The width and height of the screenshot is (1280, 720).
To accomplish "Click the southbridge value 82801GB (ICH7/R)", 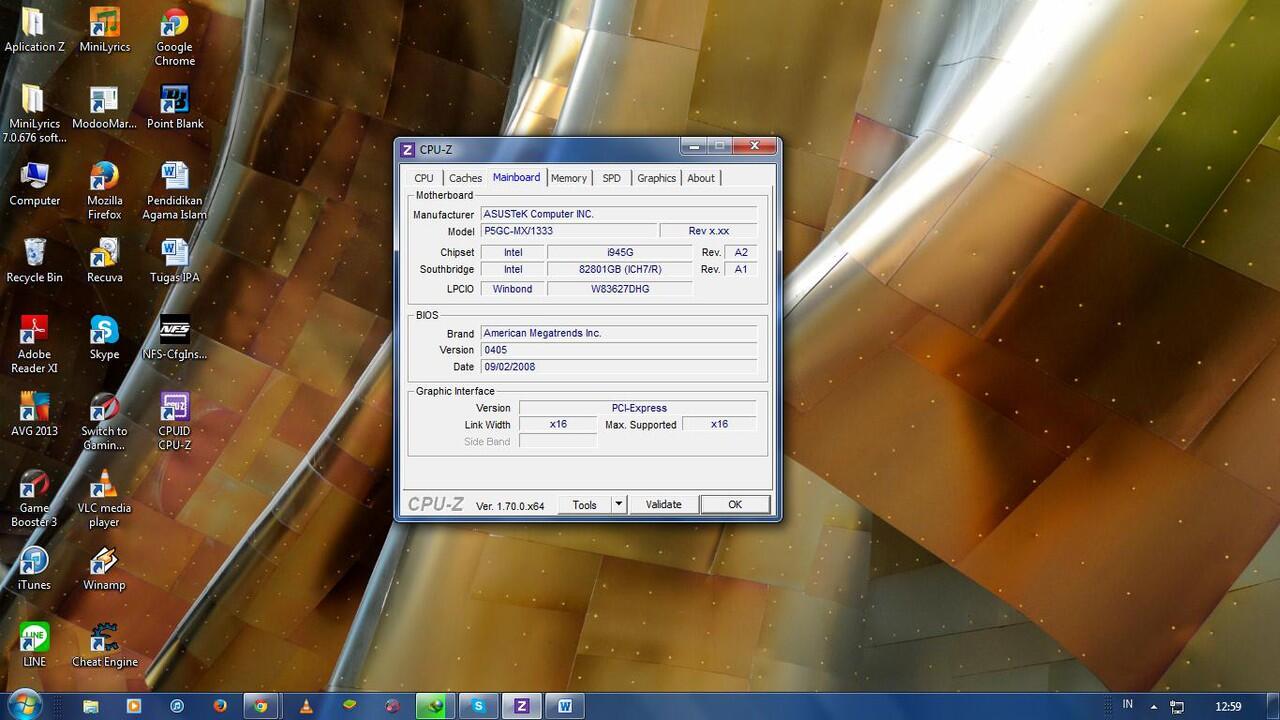I will (619, 269).
